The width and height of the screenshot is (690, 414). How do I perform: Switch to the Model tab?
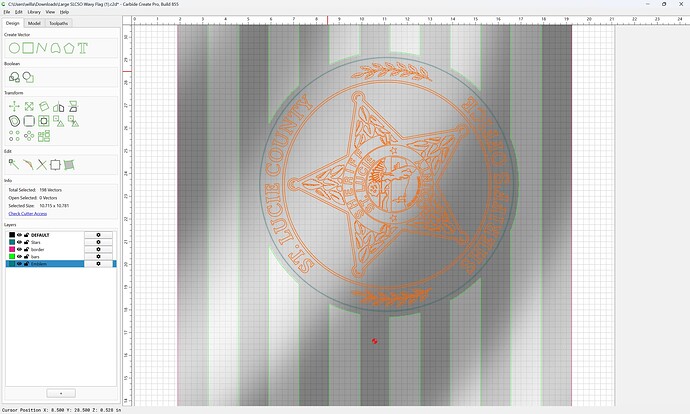(x=34, y=23)
